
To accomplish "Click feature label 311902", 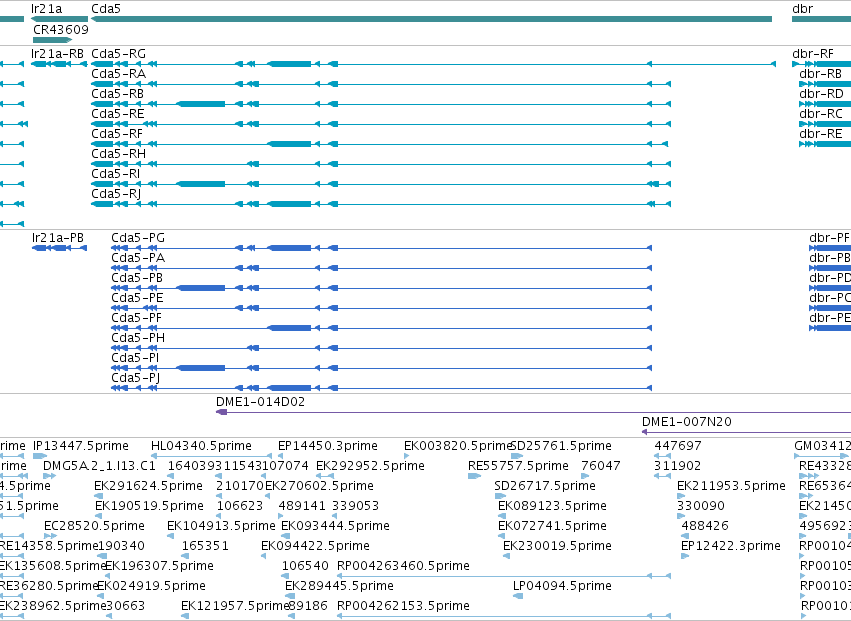I will pyautogui.click(x=677, y=466).
